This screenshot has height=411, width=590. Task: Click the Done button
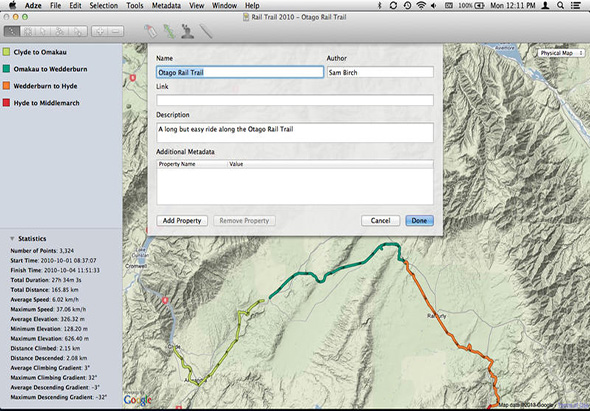coord(420,221)
